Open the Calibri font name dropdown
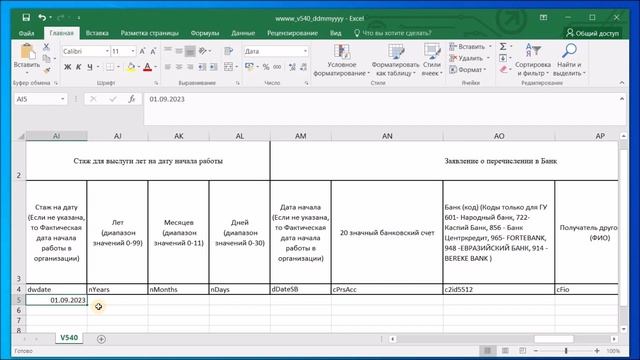The width and height of the screenshot is (640, 360). pos(107,51)
